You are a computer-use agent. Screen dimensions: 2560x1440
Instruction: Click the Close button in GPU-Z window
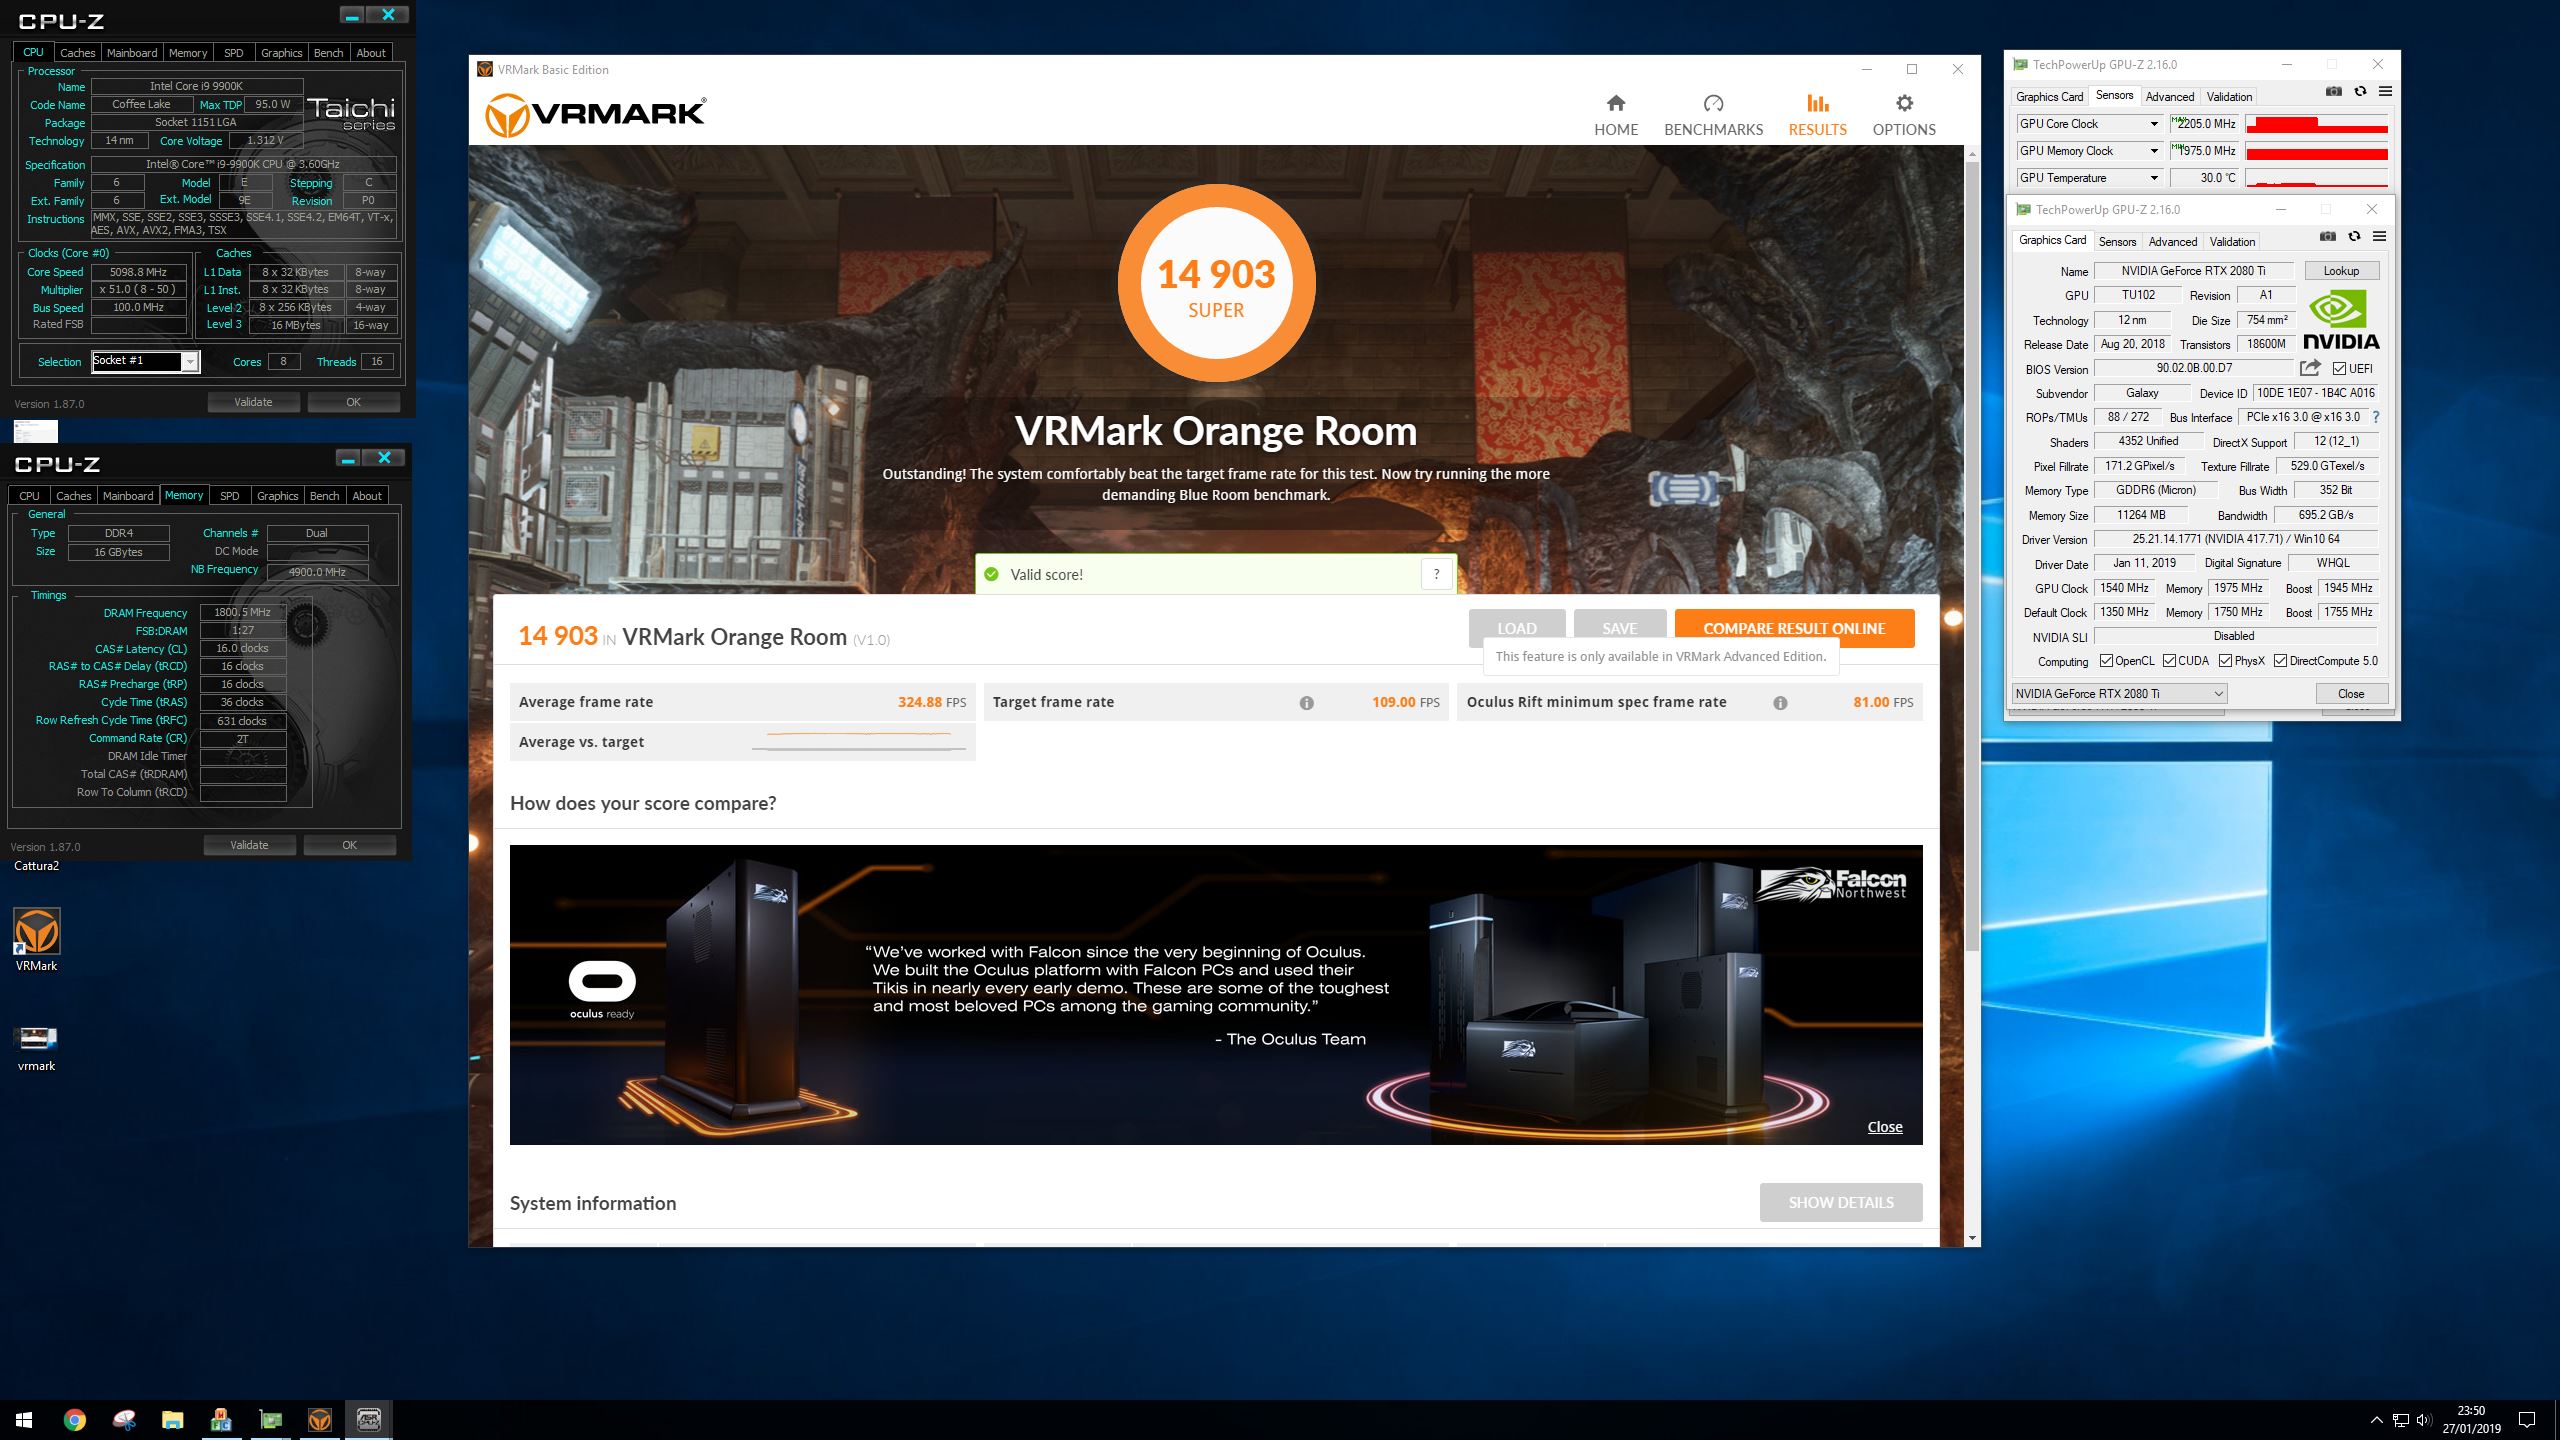[2351, 693]
